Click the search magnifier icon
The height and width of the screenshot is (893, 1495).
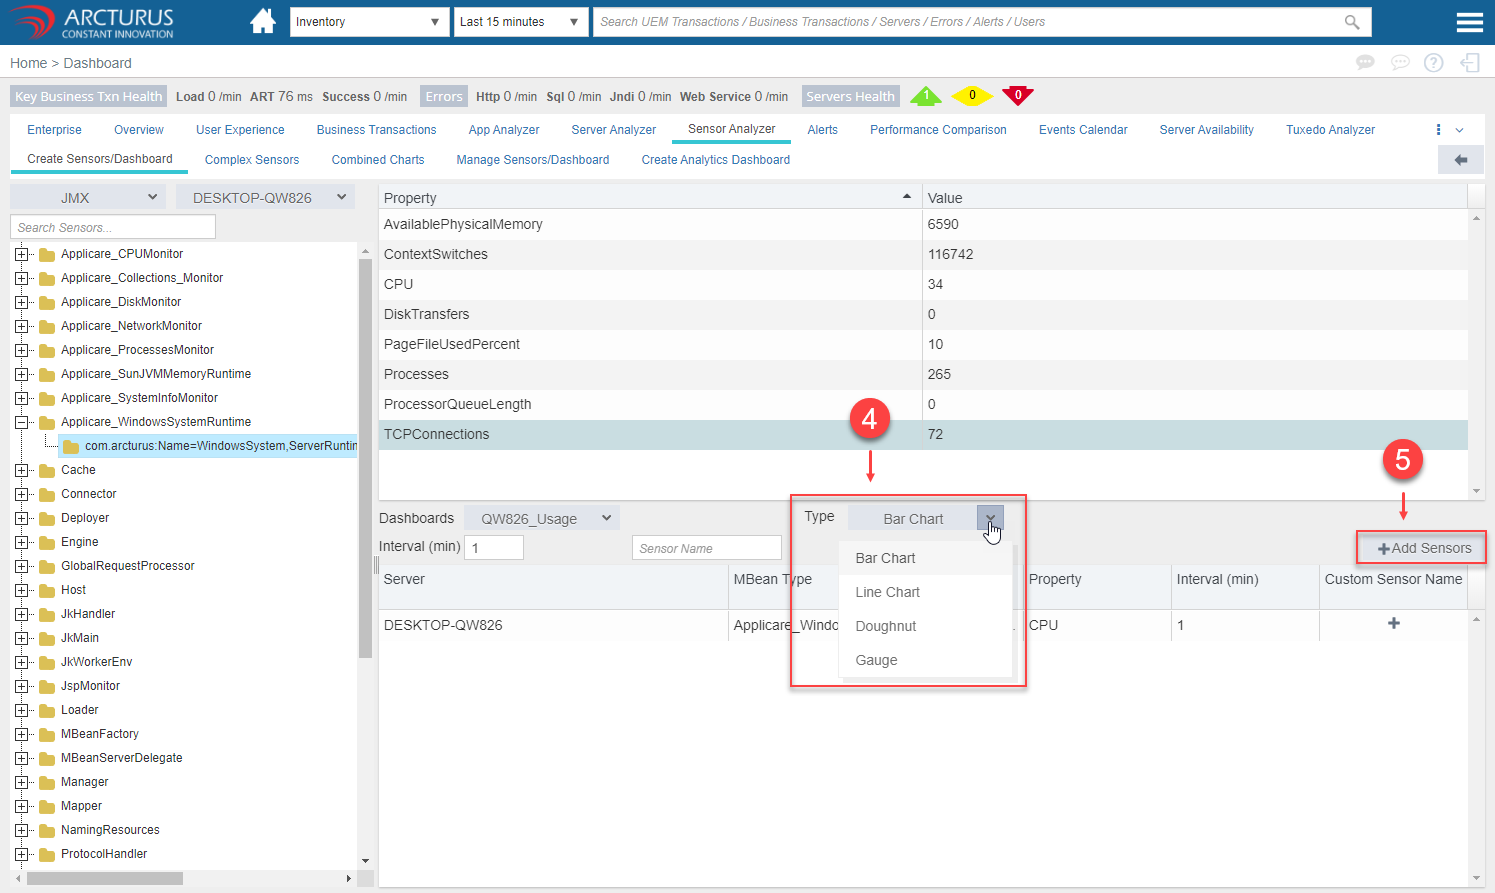point(1352,22)
